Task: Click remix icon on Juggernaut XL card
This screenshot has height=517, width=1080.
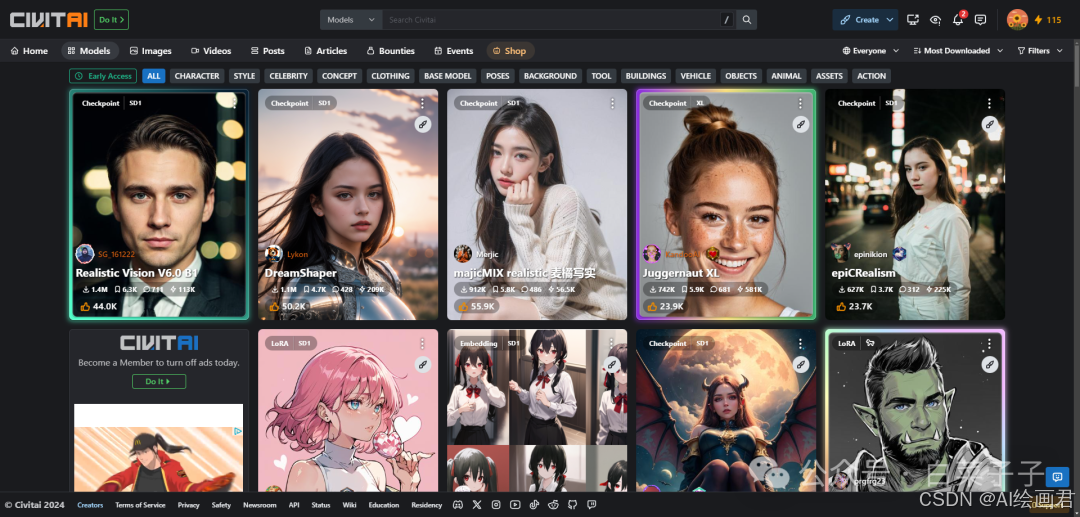Action: point(800,125)
